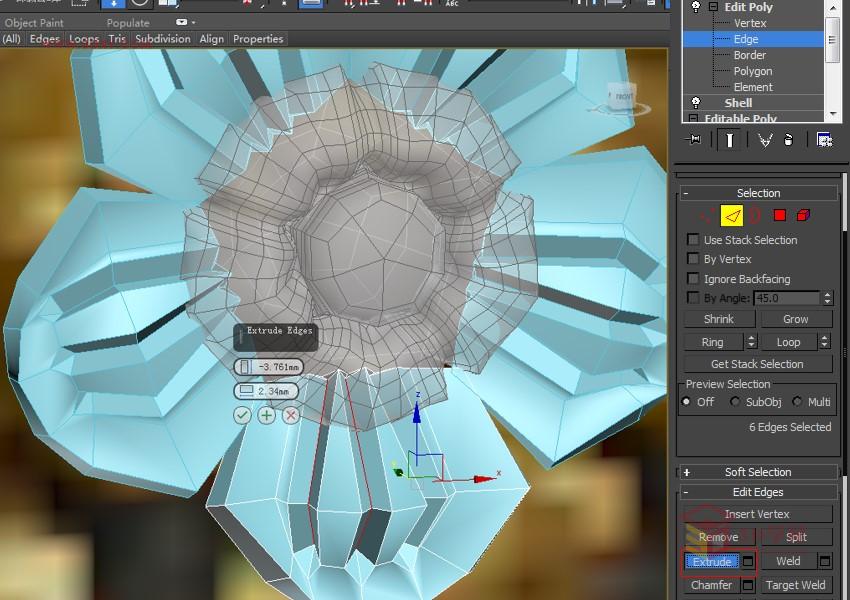Select the Element sub-object cube icon
Screen dimensions: 850x600
tap(803, 214)
